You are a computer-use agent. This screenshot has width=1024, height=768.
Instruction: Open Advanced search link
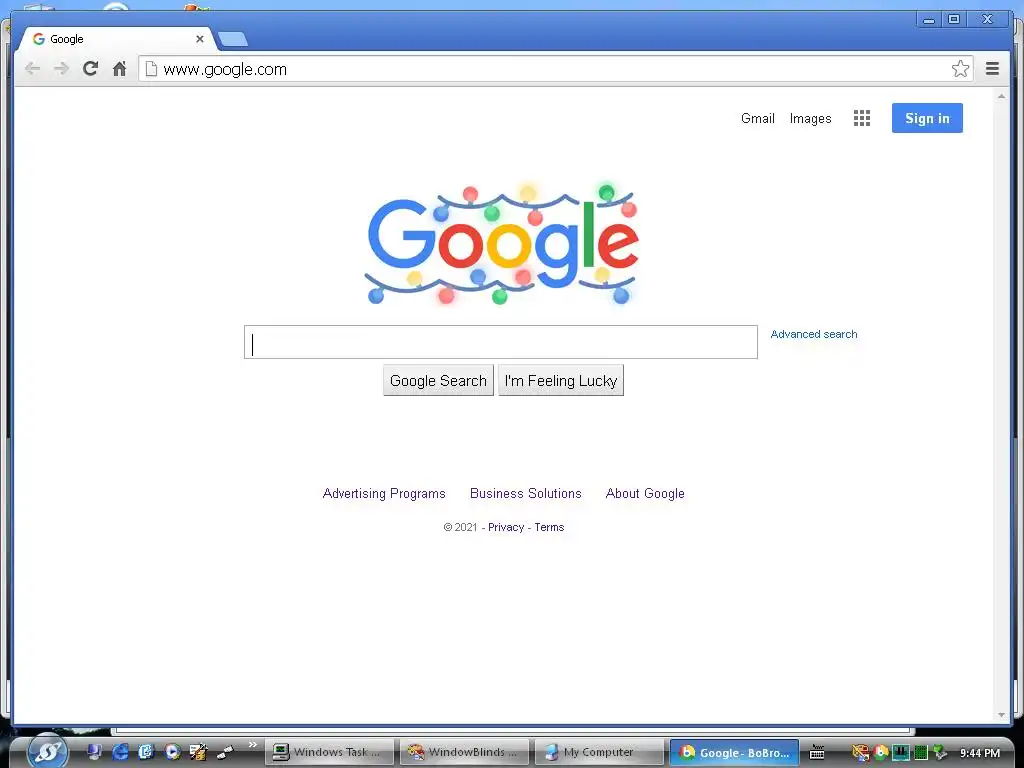(814, 334)
